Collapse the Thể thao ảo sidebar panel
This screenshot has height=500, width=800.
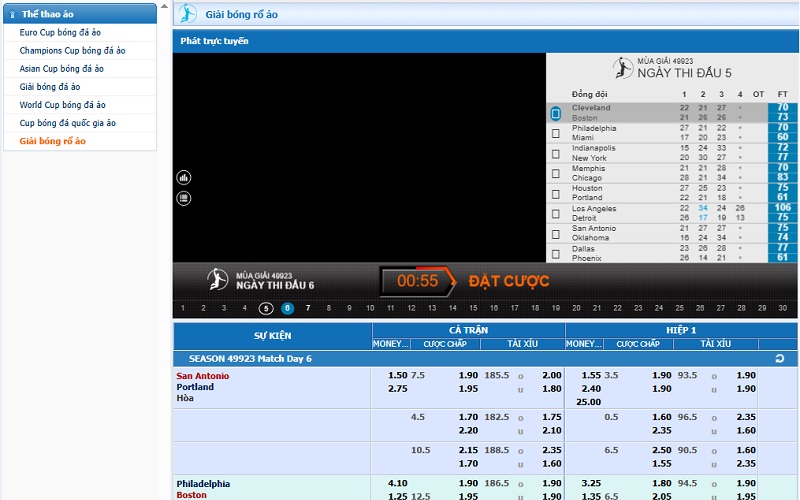tap(12, 14)
